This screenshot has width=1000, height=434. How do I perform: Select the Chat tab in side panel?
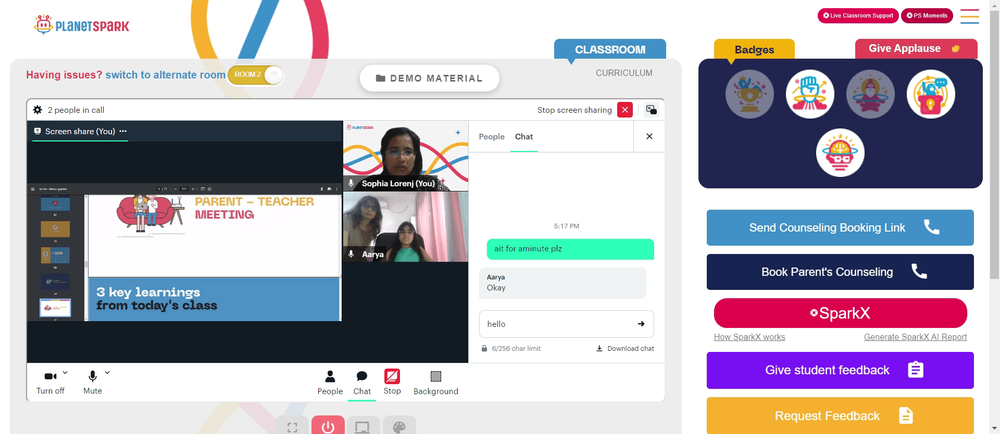pos(524,136)
